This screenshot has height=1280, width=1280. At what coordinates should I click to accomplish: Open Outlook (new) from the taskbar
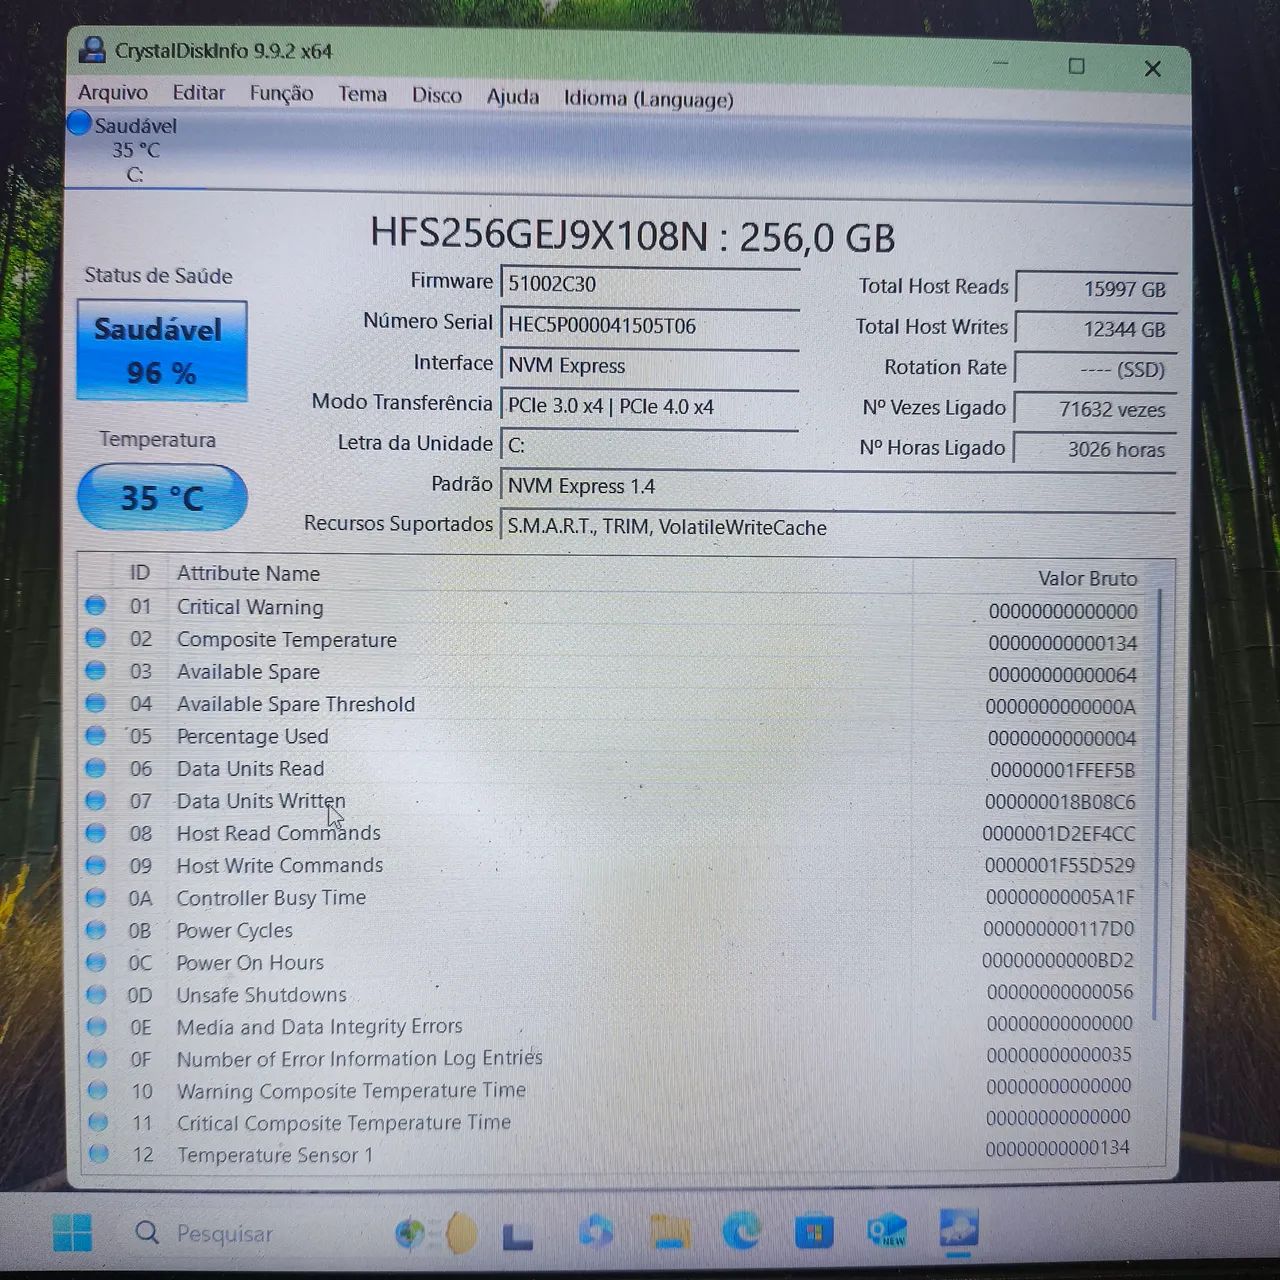click(886, 1230)
